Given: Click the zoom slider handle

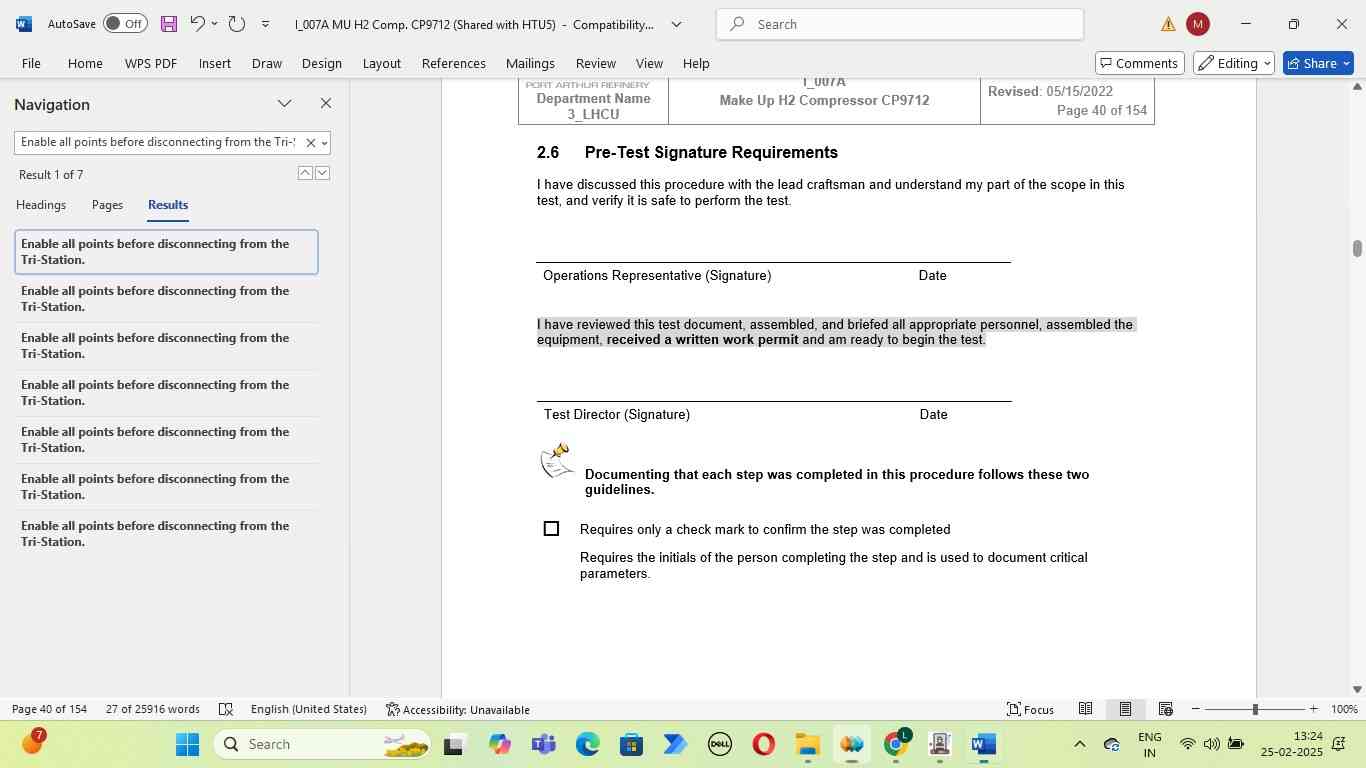Looking at the screenshot, I should (1254, 709).
